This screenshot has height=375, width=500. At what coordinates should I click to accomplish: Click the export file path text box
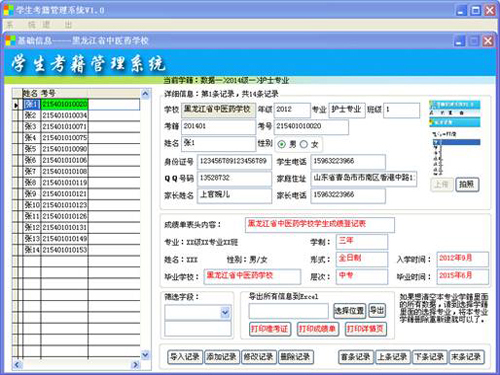(288, 311)
